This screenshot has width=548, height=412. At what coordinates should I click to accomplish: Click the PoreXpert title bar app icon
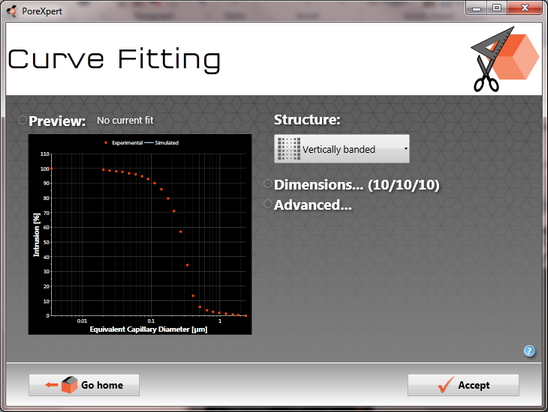tap(12, 11)
